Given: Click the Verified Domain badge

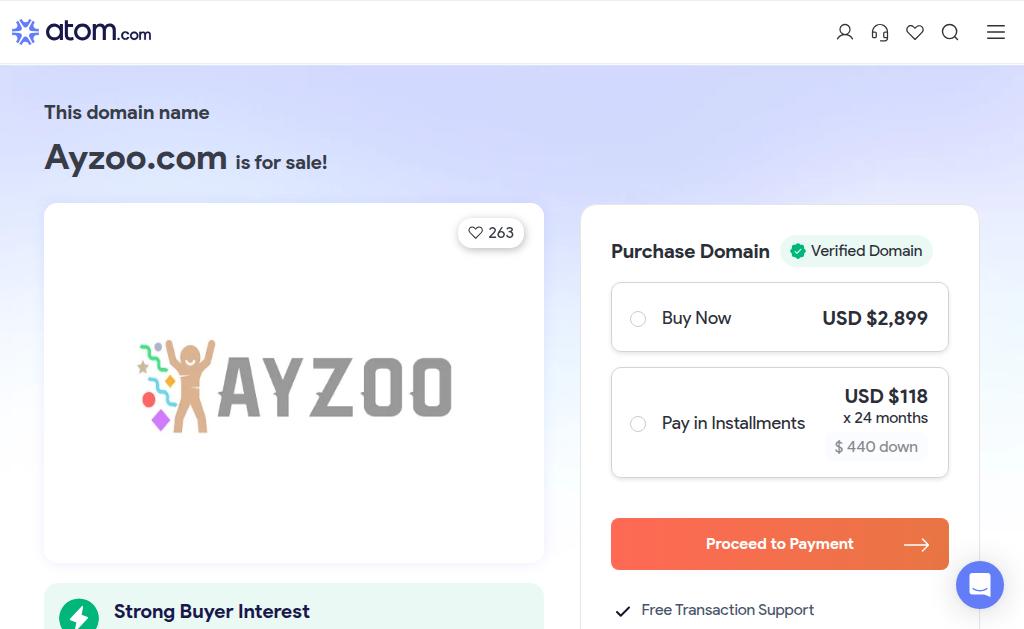Looking at the screenshot, I should click(x=856, y=251).
